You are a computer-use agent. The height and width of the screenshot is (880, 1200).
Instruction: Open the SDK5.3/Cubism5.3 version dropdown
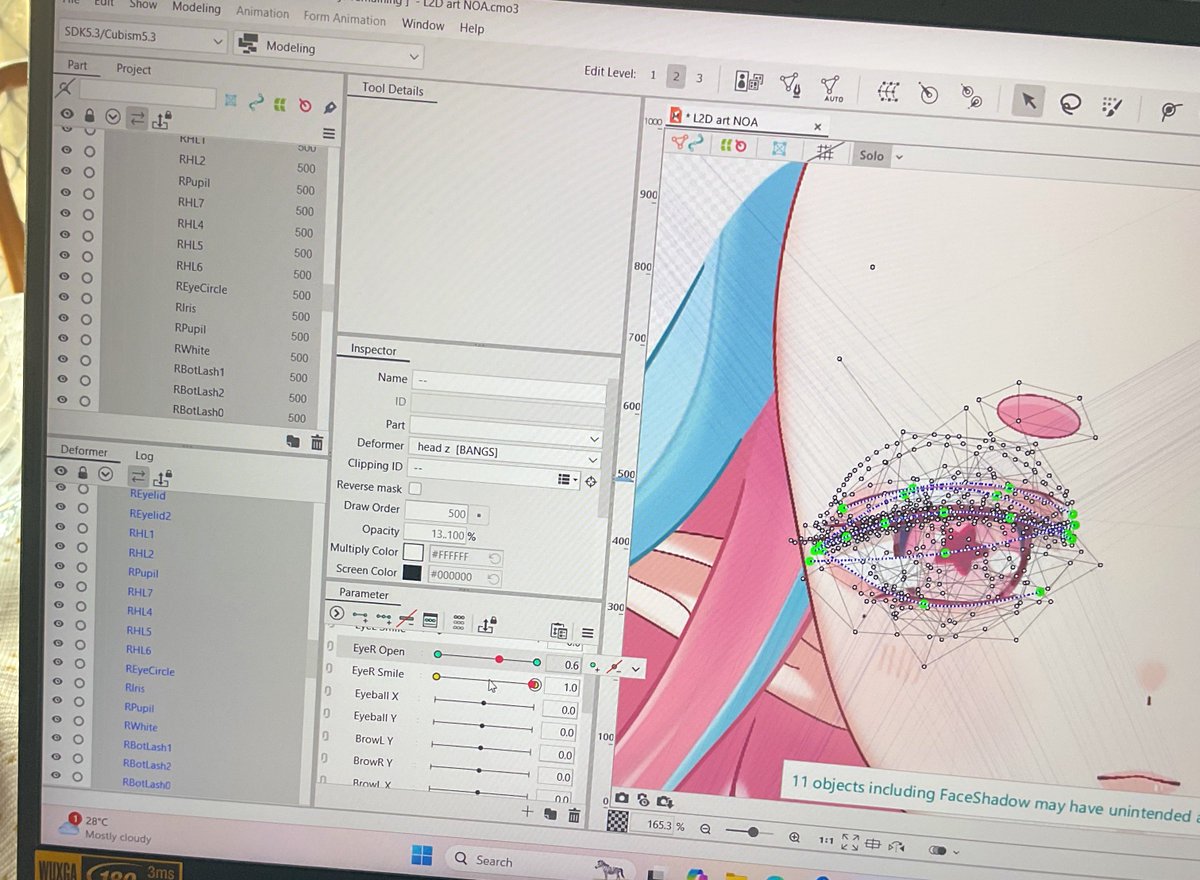143,38
